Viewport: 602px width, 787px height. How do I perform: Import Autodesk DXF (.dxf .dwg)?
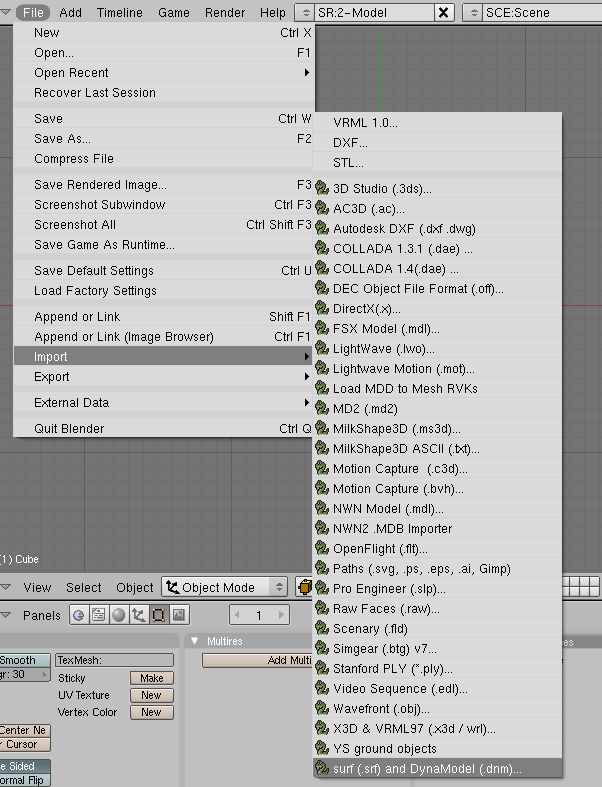coord(437,228)
